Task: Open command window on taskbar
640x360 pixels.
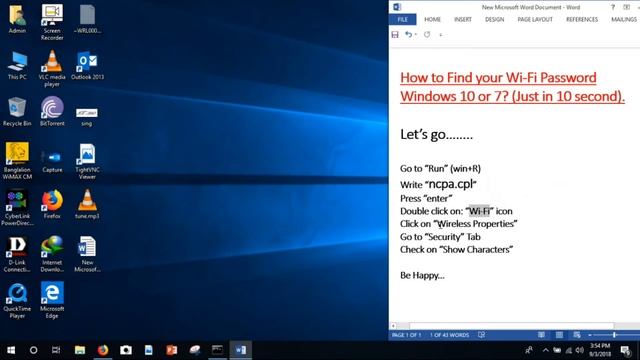Action: click(217, 350)
